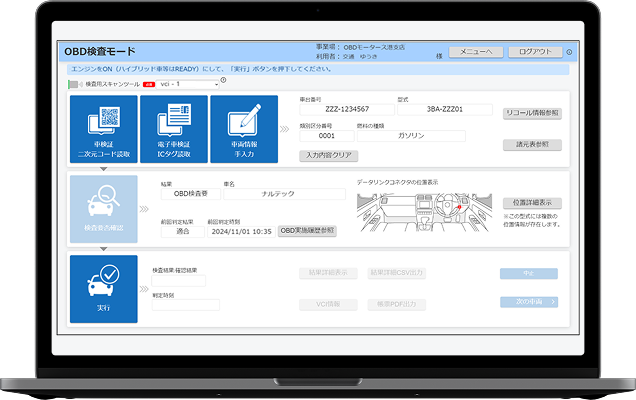Screen dimensions: 636x400
Task: Click the speaker icon by 検査用スキャンツール
Action: tap(81, 84)
